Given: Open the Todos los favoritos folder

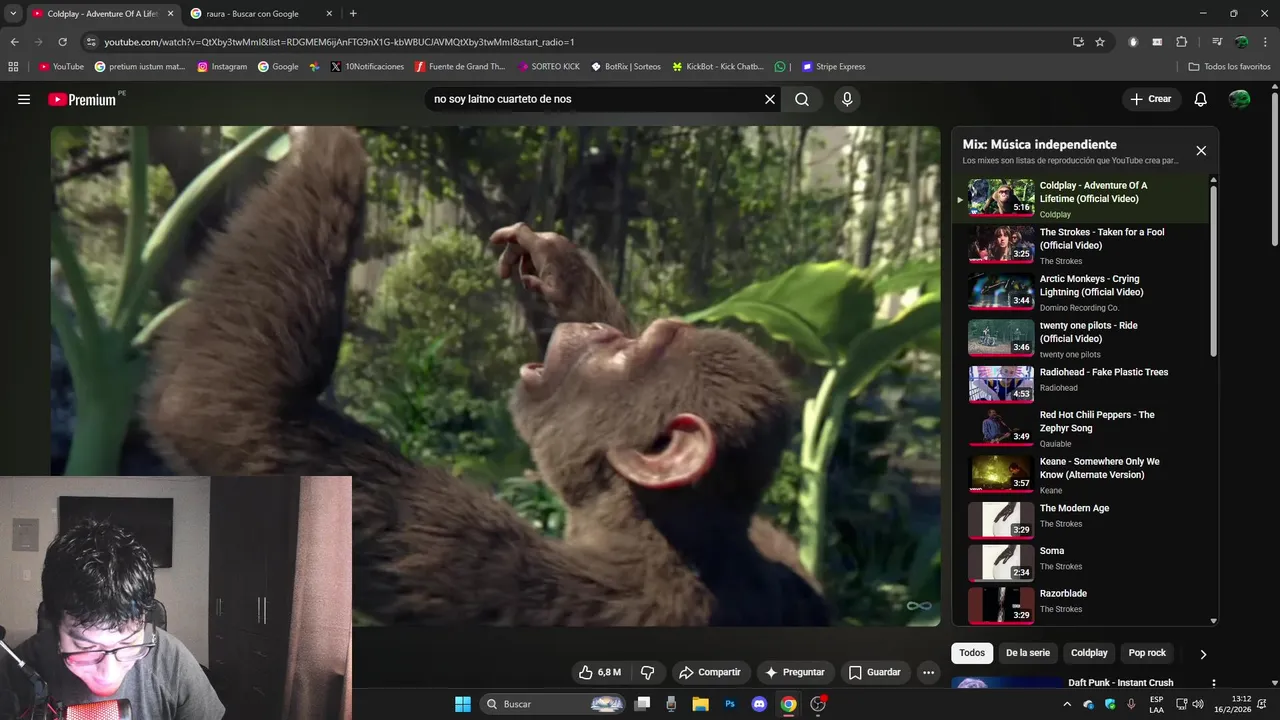Looking at the screenshot, I should click(1229, 67).
